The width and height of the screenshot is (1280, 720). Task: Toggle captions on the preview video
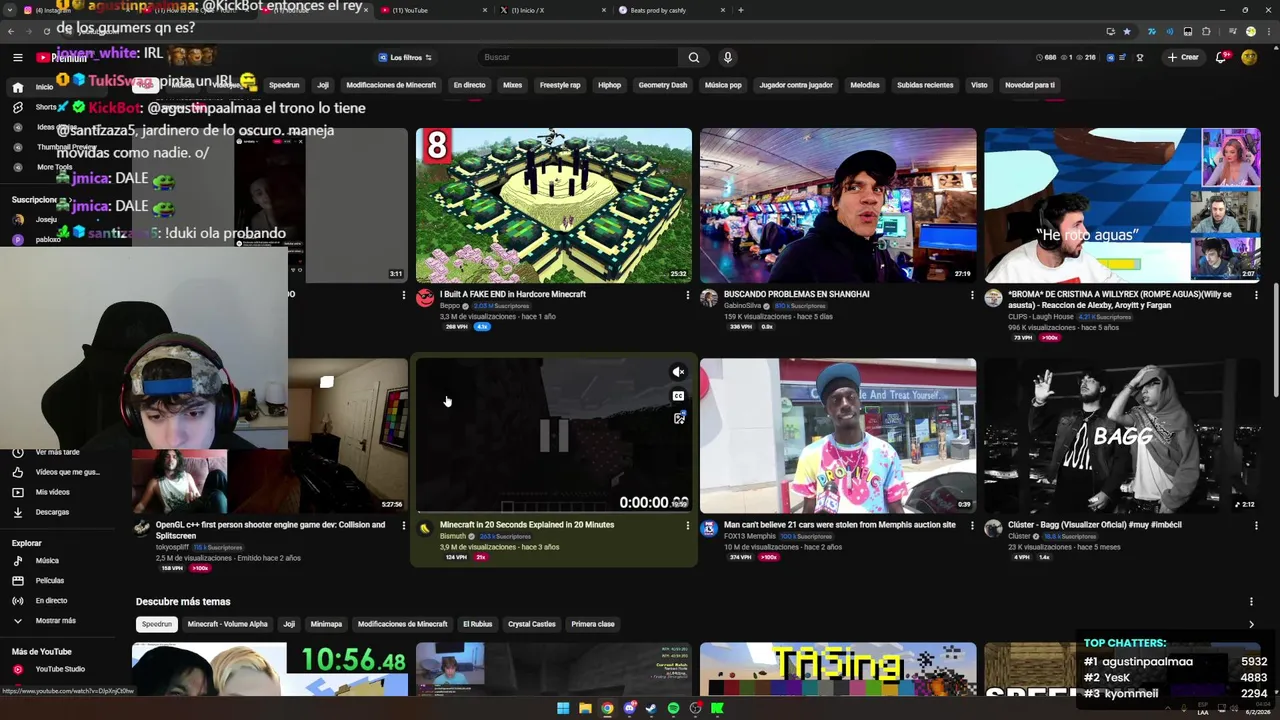(x=678, y=395)
